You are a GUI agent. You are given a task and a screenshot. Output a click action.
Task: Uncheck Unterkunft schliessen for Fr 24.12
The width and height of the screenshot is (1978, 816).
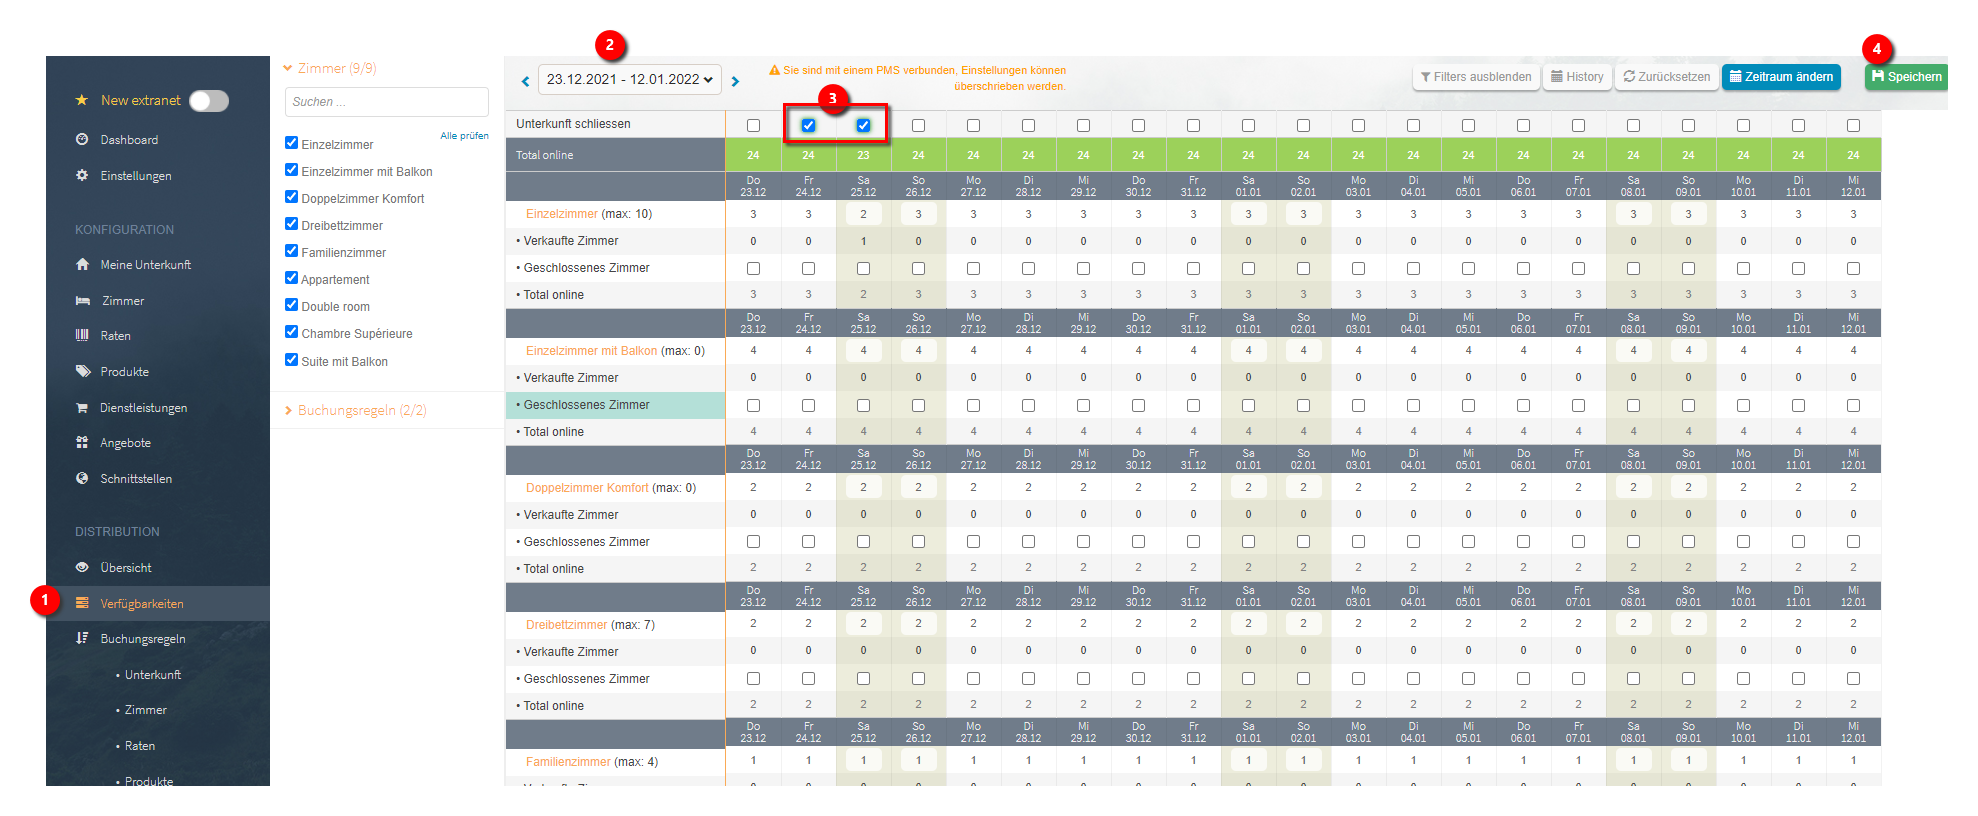pos(808,125)
